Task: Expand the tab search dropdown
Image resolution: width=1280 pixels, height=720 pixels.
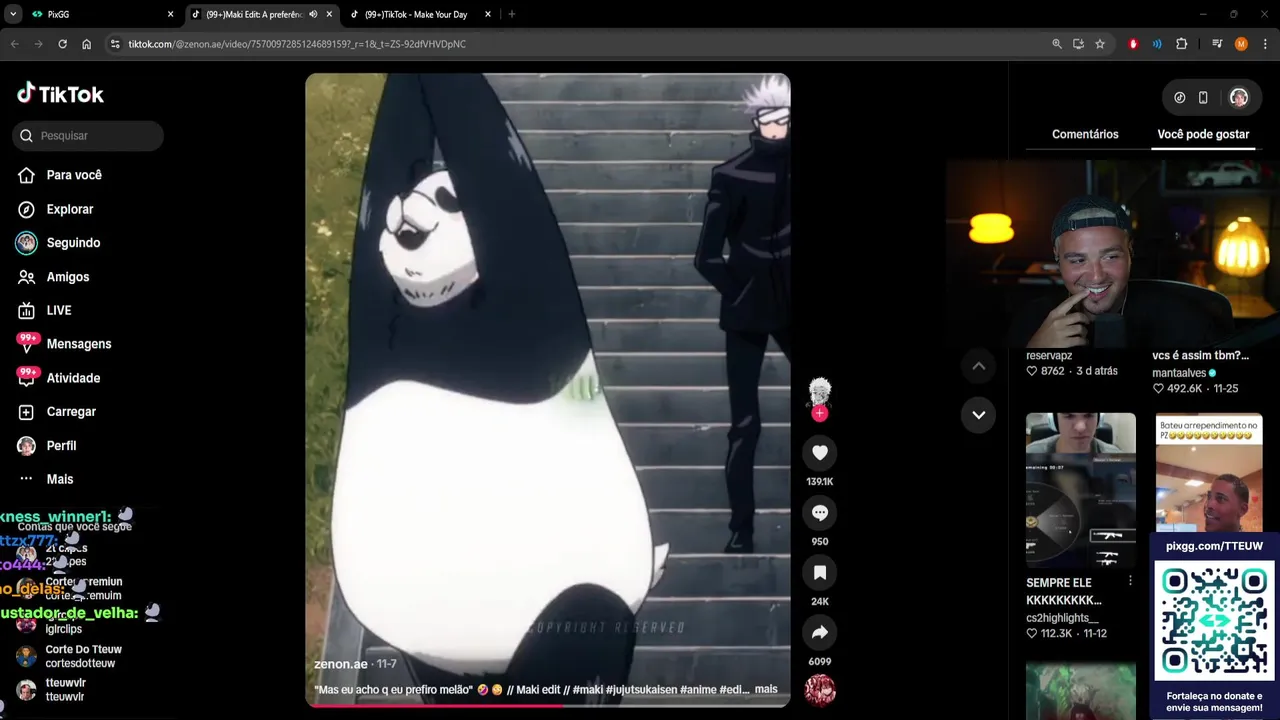Action: (x=13, y=14)
